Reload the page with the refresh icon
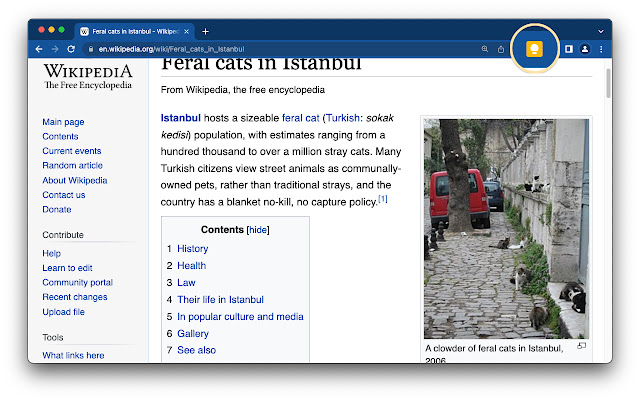This screenshot has width=640, height=400. pyautogui.click(x=71, y=48)
